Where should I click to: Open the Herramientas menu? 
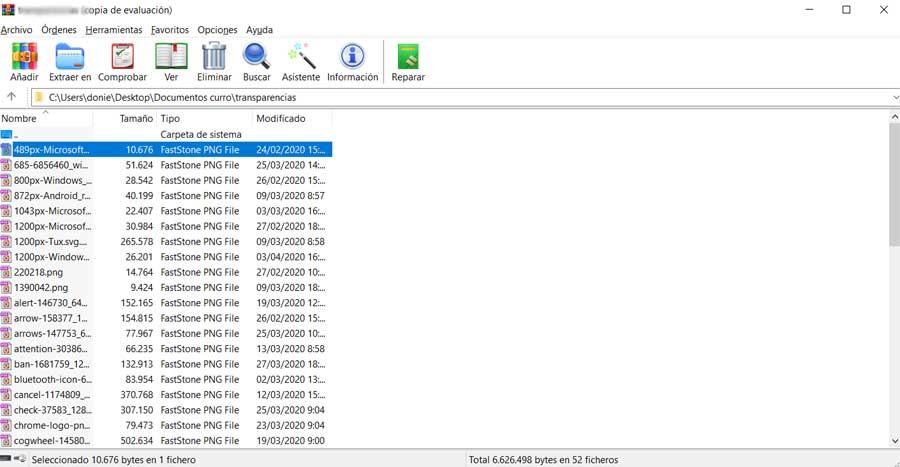click(x=114, y=30)
